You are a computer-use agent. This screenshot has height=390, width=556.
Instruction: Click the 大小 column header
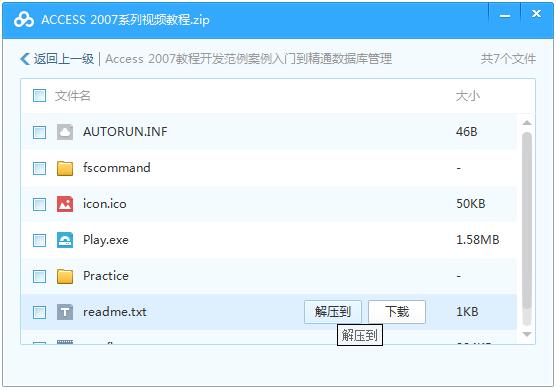(468, 96)
